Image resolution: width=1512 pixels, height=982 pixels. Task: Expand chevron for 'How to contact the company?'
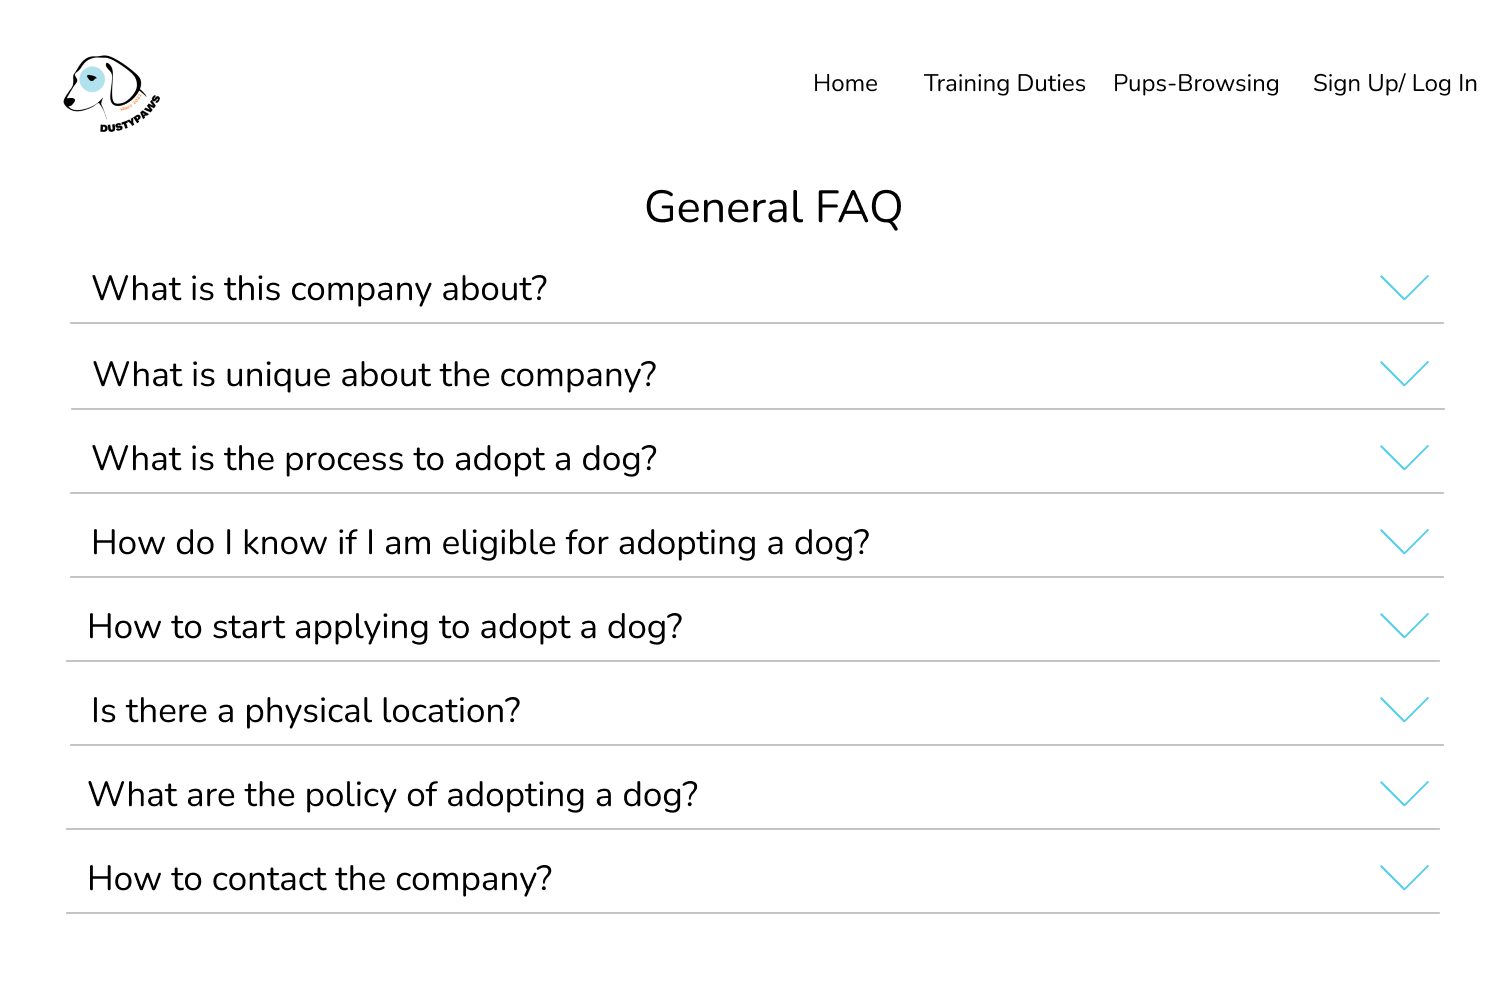pyautogui.click(x=1404, y=878)
